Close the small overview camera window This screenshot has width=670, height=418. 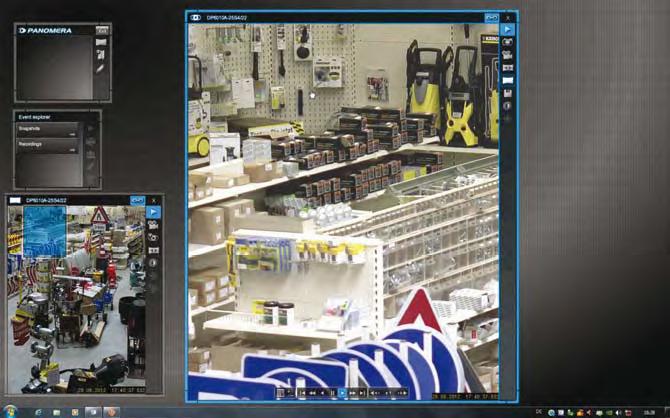point(154,200)
